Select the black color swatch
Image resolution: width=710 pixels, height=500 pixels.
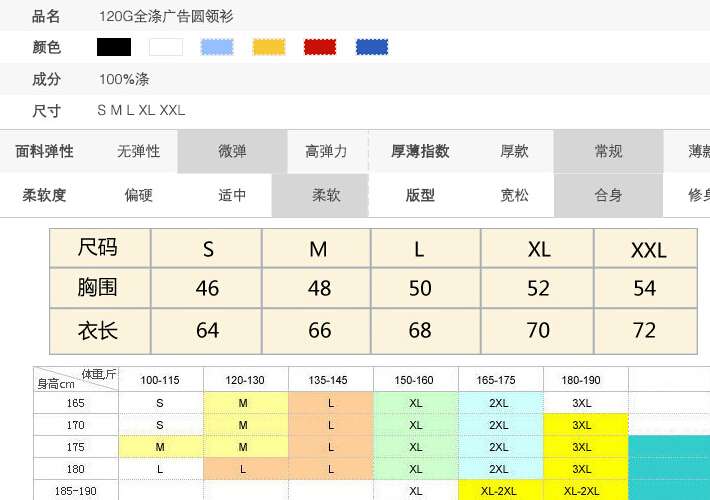[x=114, y=47]
